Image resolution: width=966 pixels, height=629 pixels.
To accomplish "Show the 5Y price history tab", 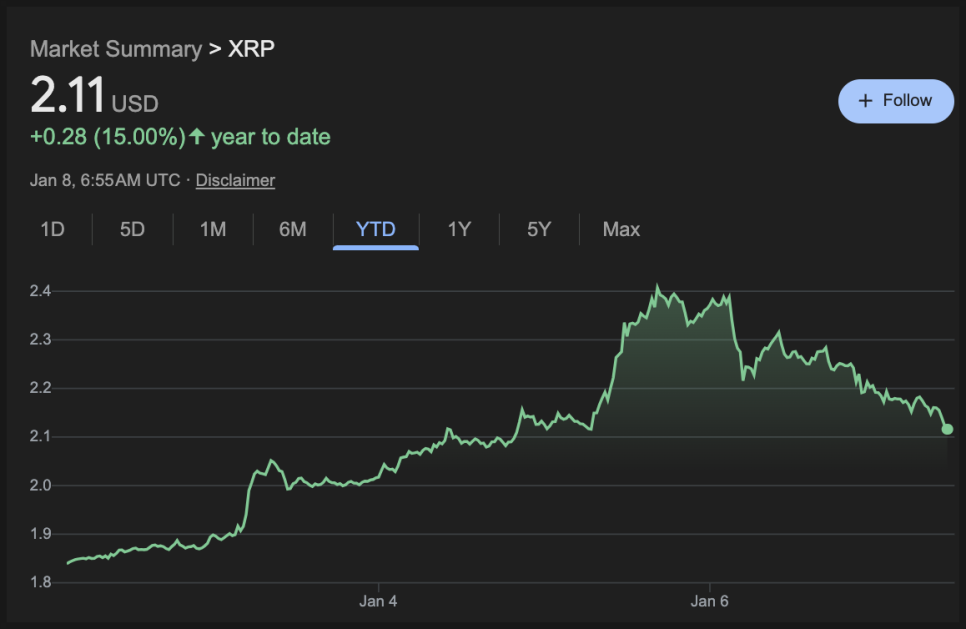I will [539, 229].
